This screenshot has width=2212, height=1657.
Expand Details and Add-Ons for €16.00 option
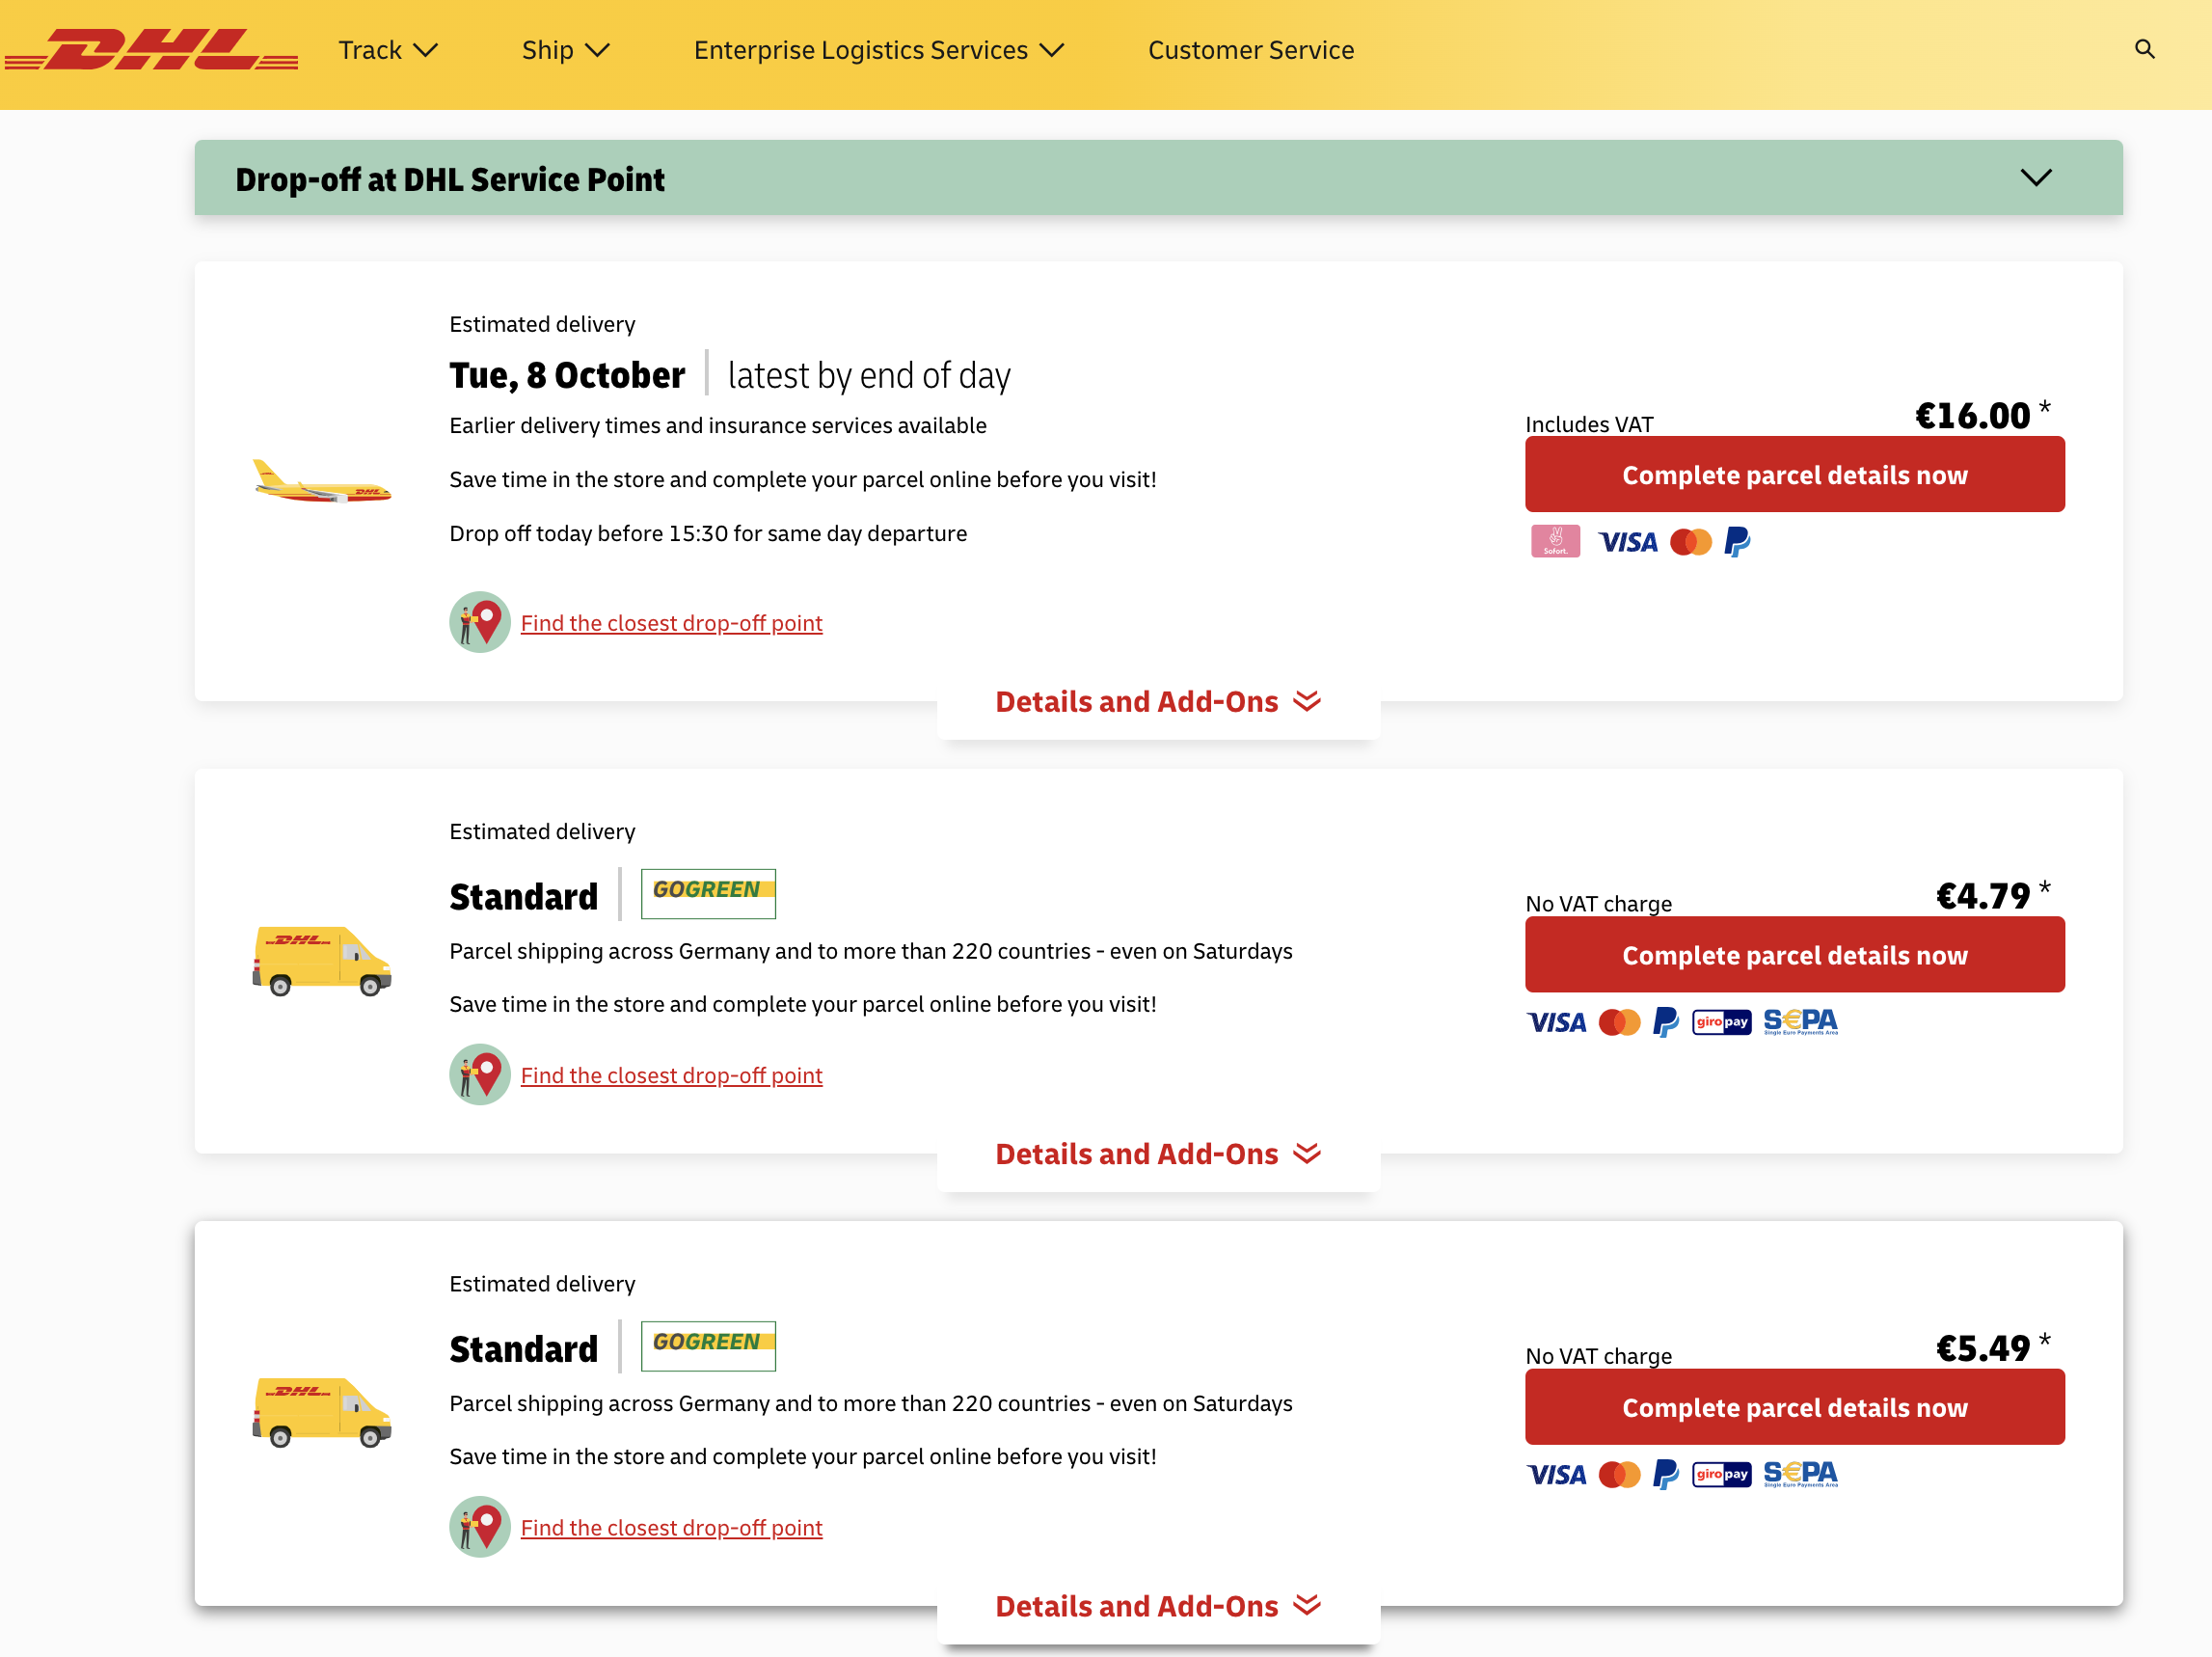tap(1158, 702)
